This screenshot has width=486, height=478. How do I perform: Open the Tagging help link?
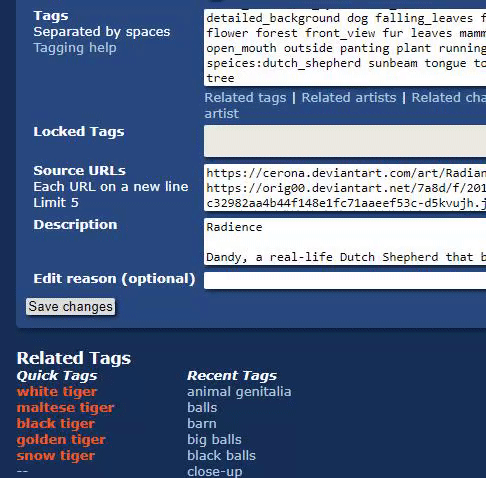[75, 48]
